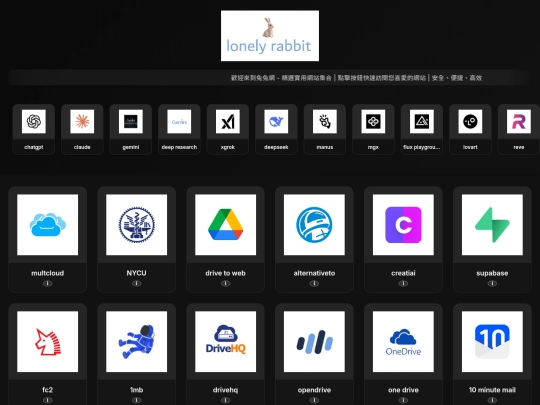Click the 'drivehq' card label
Viewport: 540px width, 405px height.
pyautogui.click(x=226, y=390)
